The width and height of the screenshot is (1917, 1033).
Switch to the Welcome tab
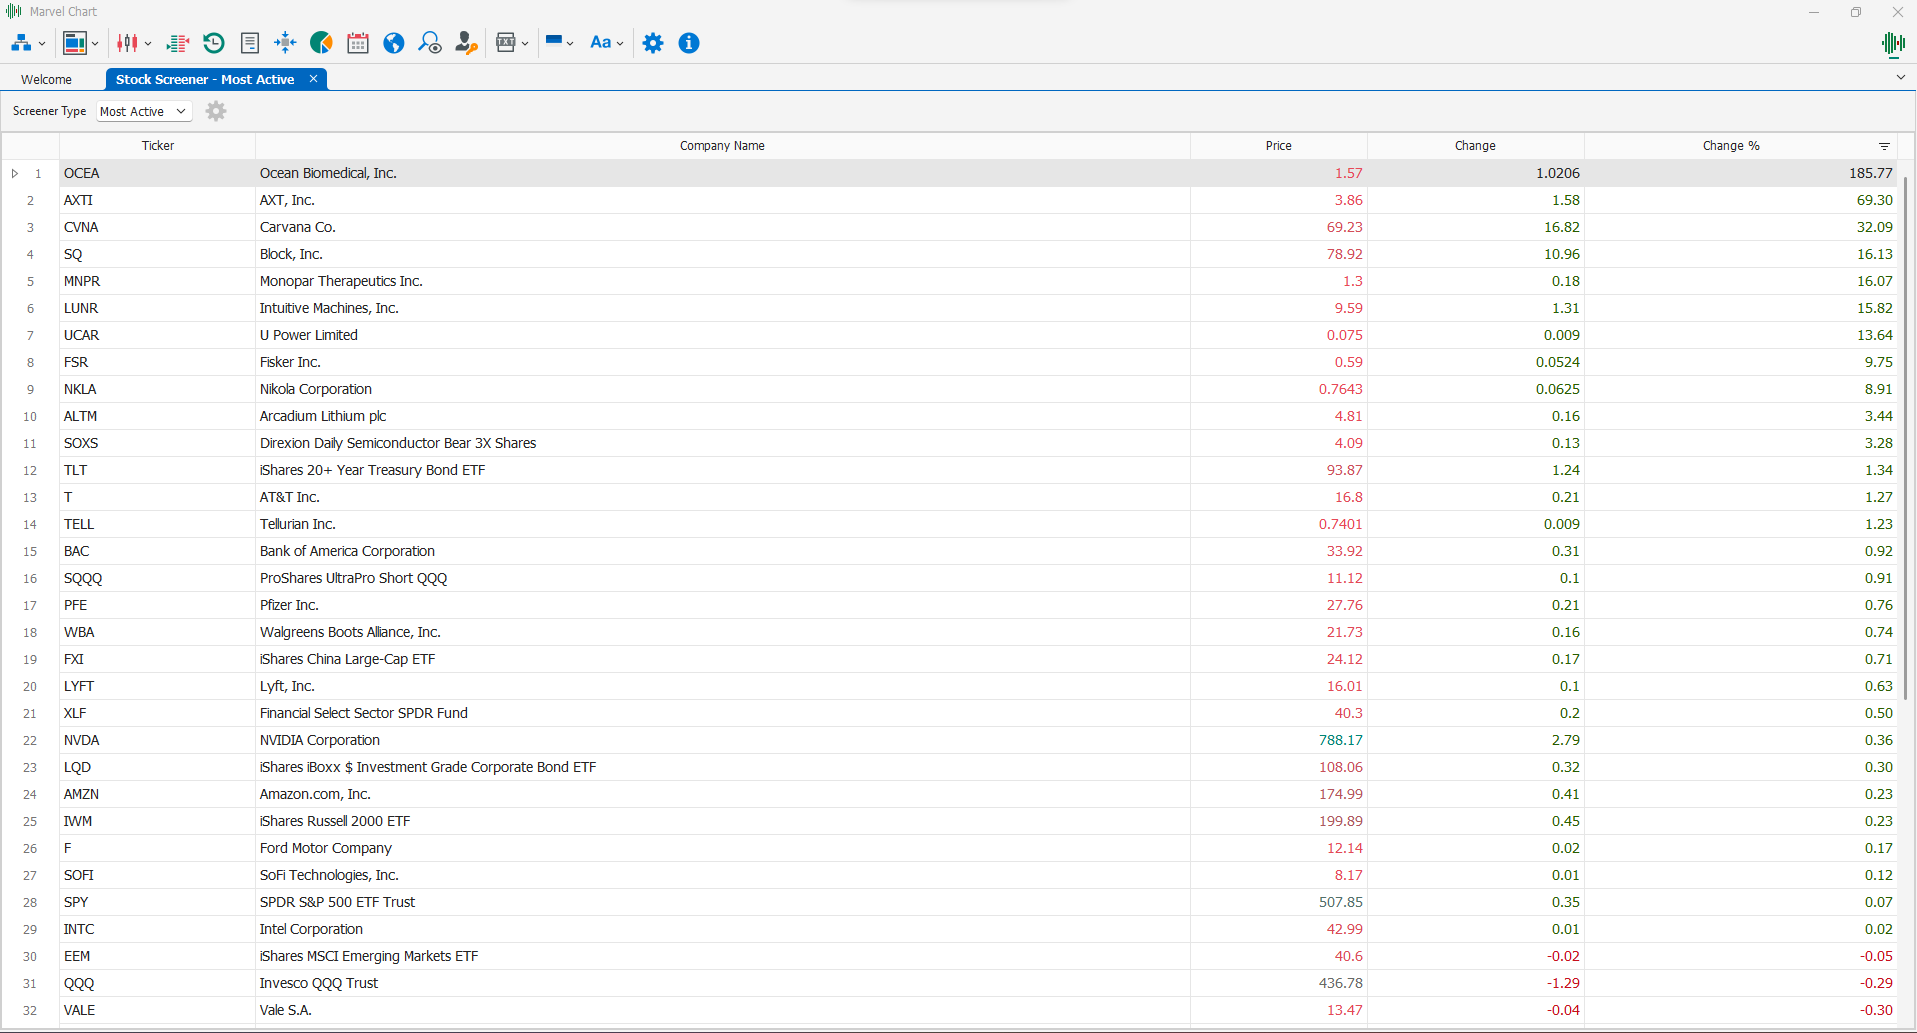pos(46,79)
